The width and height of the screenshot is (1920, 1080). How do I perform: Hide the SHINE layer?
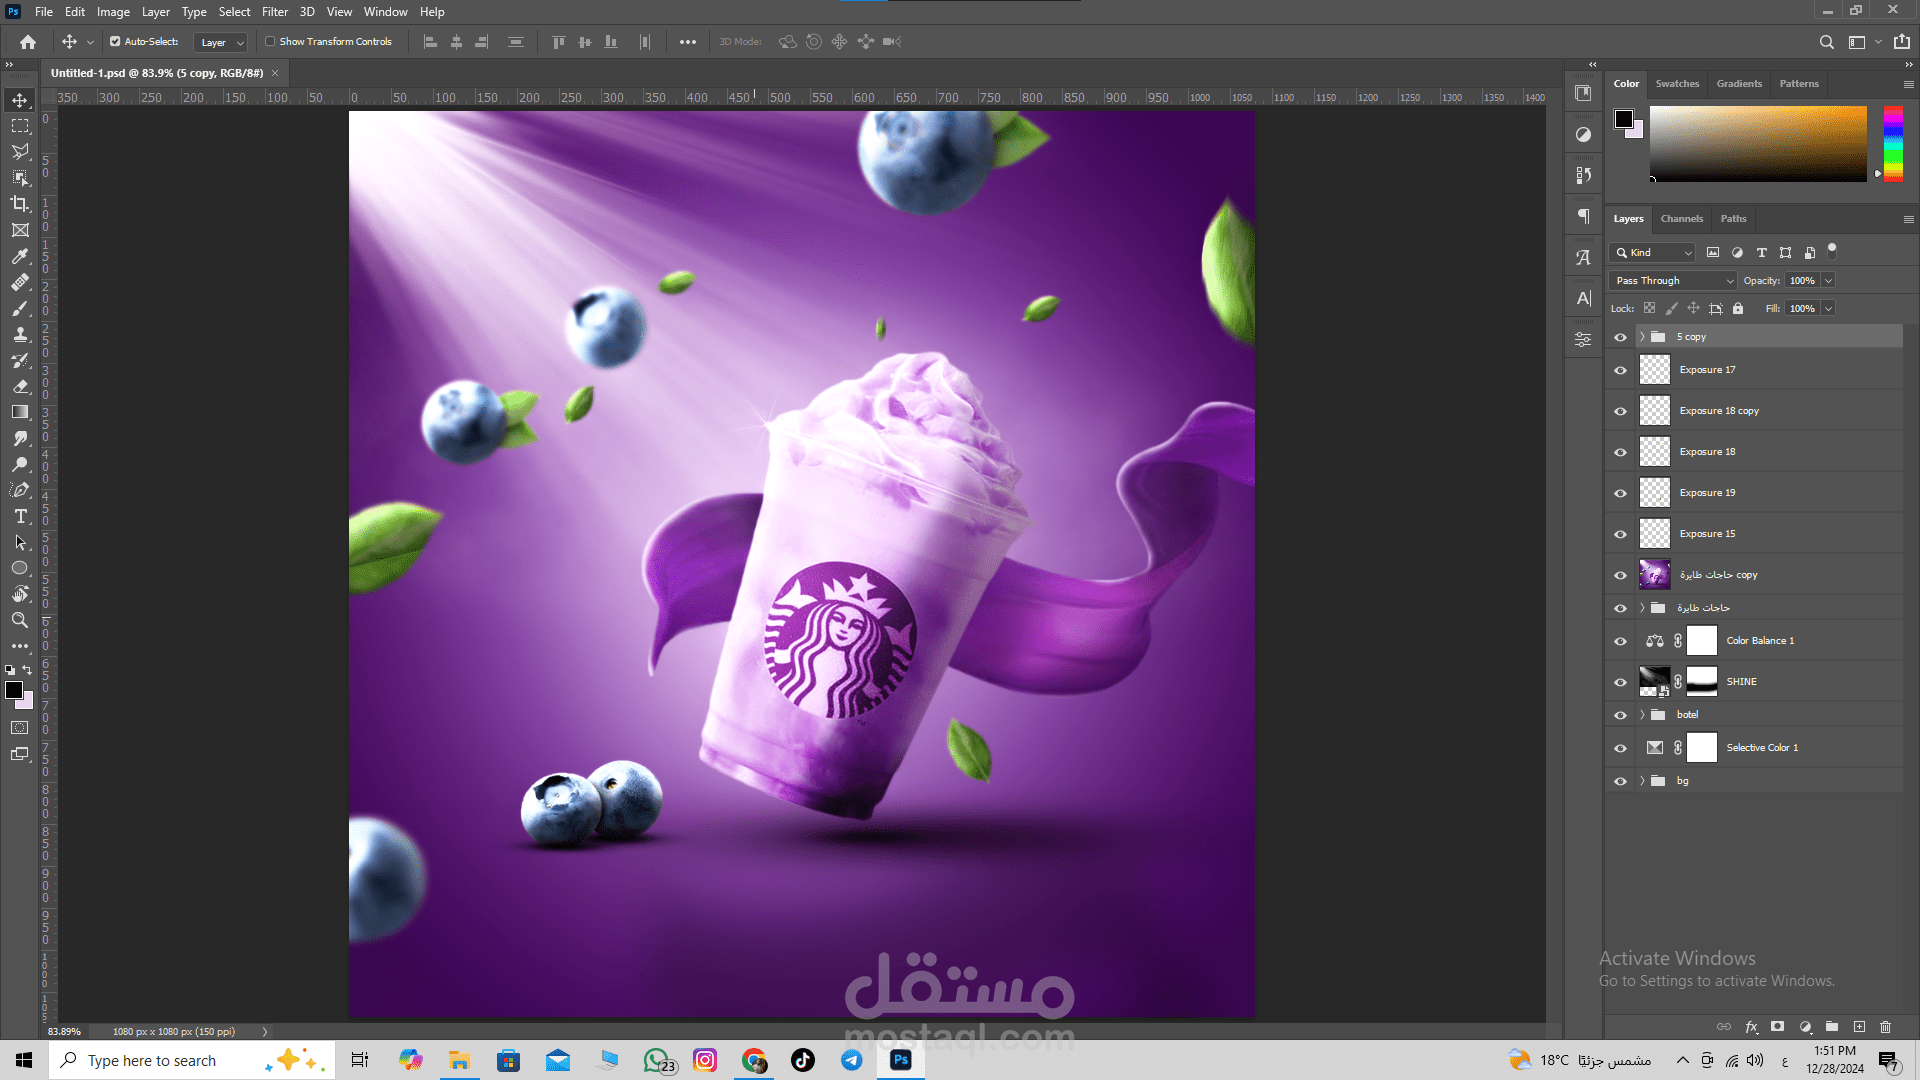(1620, 682)
